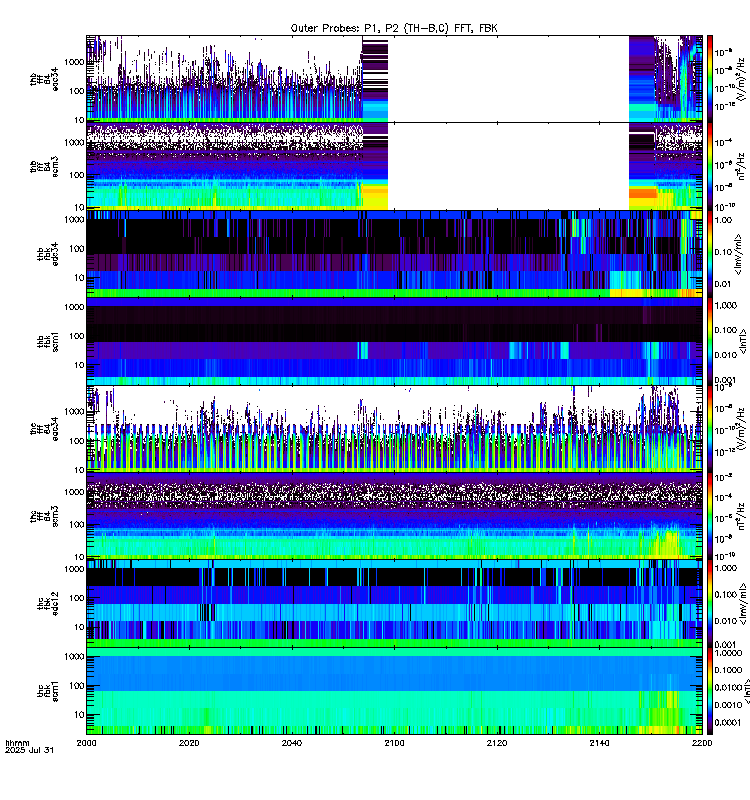Click the <|mV/m|> unit label of thc edc12
This screenshot has width=750, height=800.
[743, 604]
